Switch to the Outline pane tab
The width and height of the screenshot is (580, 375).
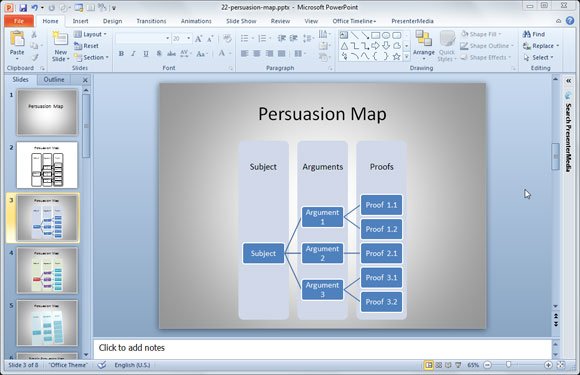(54, 80)
